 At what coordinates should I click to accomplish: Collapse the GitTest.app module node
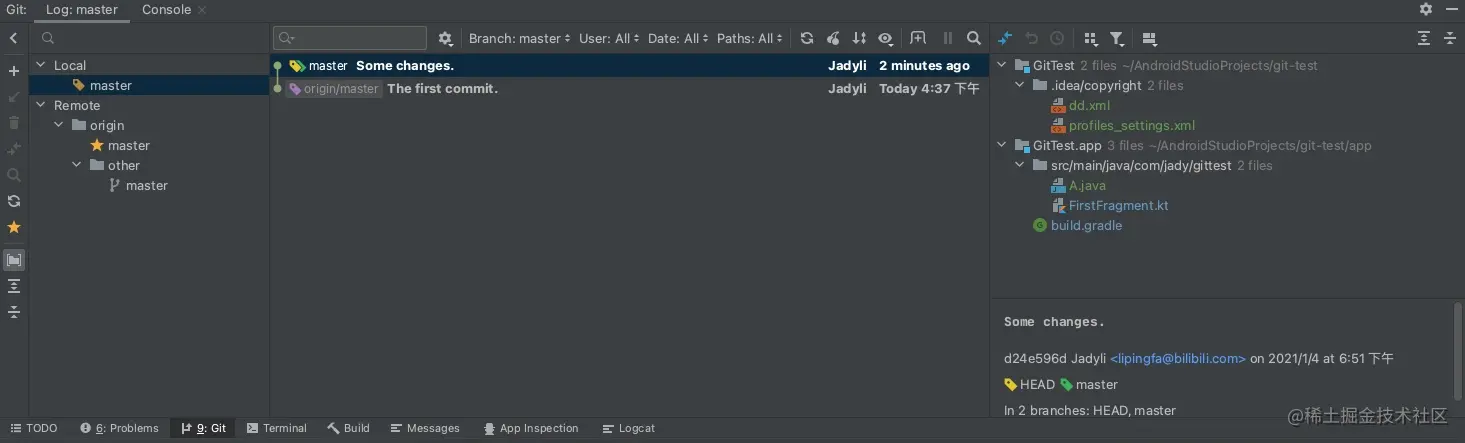tap(1002, 145)
